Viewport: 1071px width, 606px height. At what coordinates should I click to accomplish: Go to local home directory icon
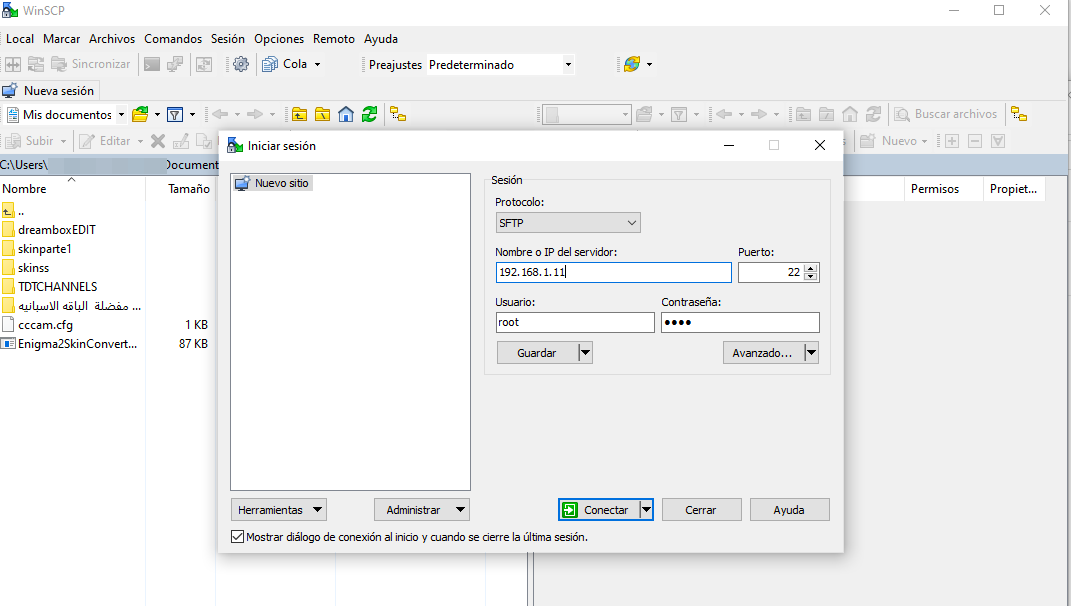346,114
